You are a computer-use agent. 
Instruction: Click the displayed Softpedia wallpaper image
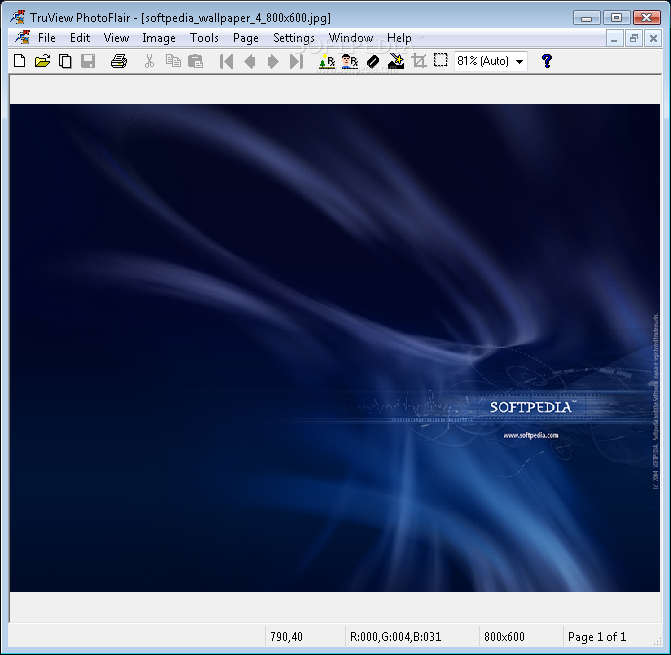click(335, 348)
